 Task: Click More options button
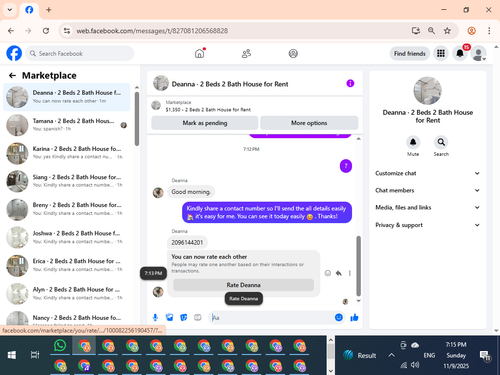click(309, 123)
